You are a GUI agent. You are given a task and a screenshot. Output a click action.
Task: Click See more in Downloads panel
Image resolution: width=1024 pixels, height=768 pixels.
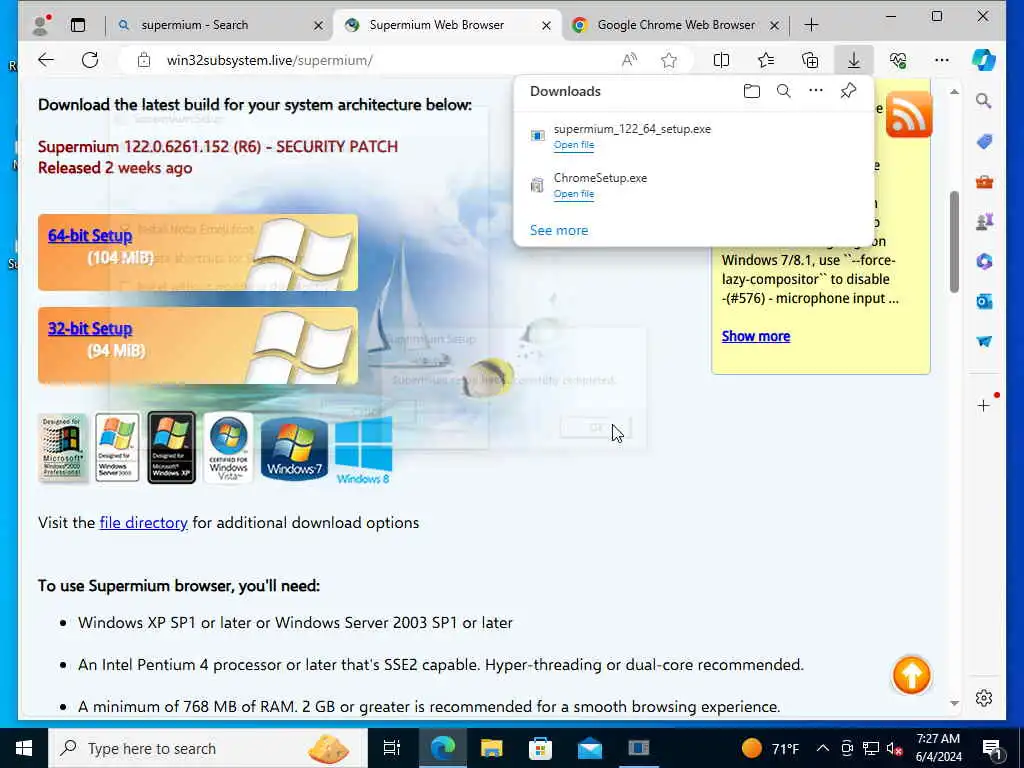coord(558,230)
